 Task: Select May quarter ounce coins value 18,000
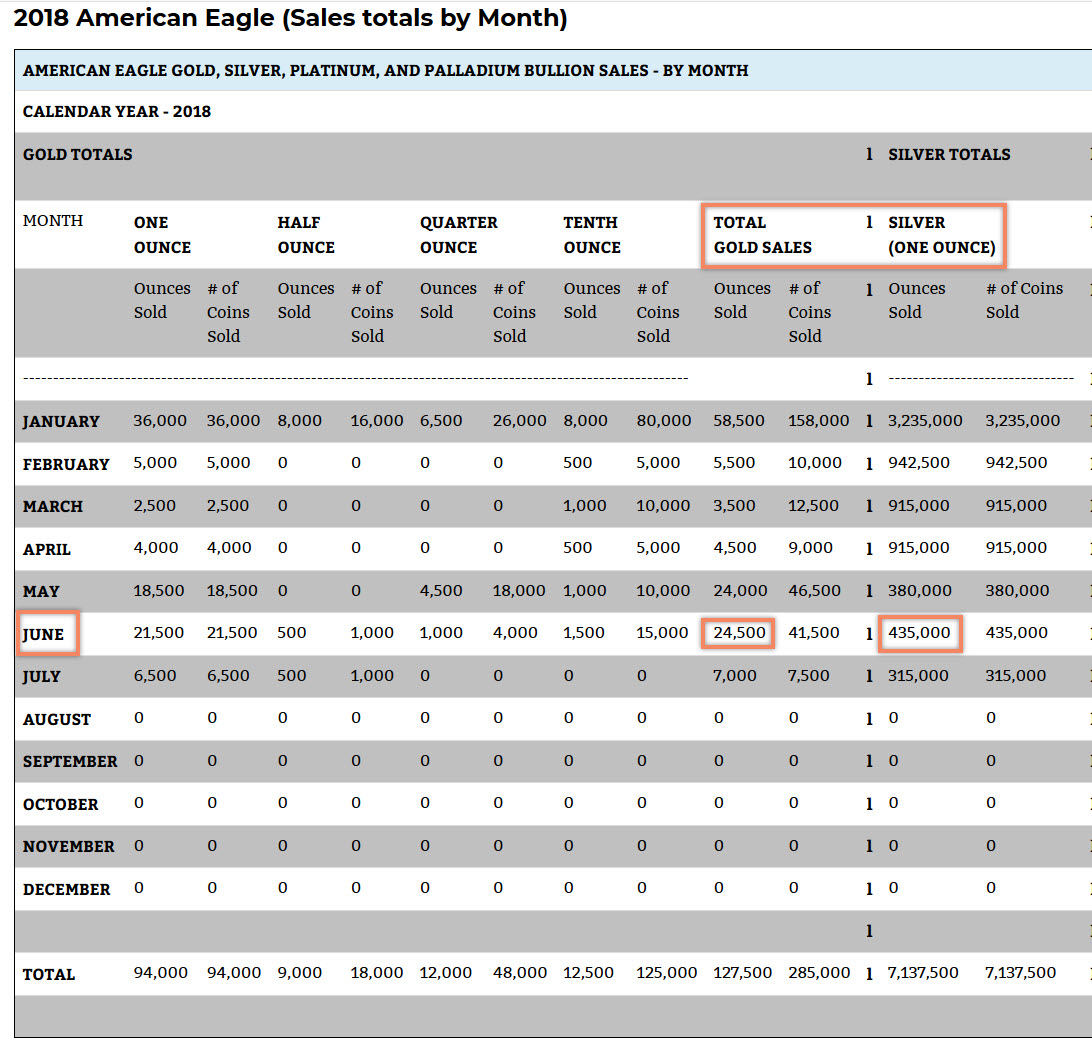519,591
